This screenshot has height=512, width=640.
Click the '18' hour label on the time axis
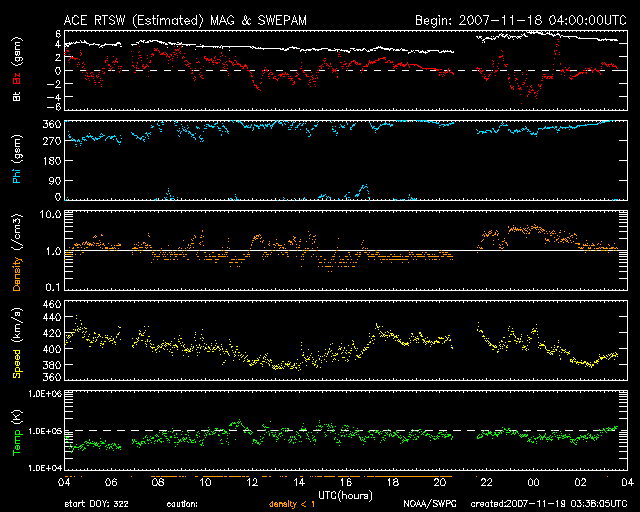393,483
